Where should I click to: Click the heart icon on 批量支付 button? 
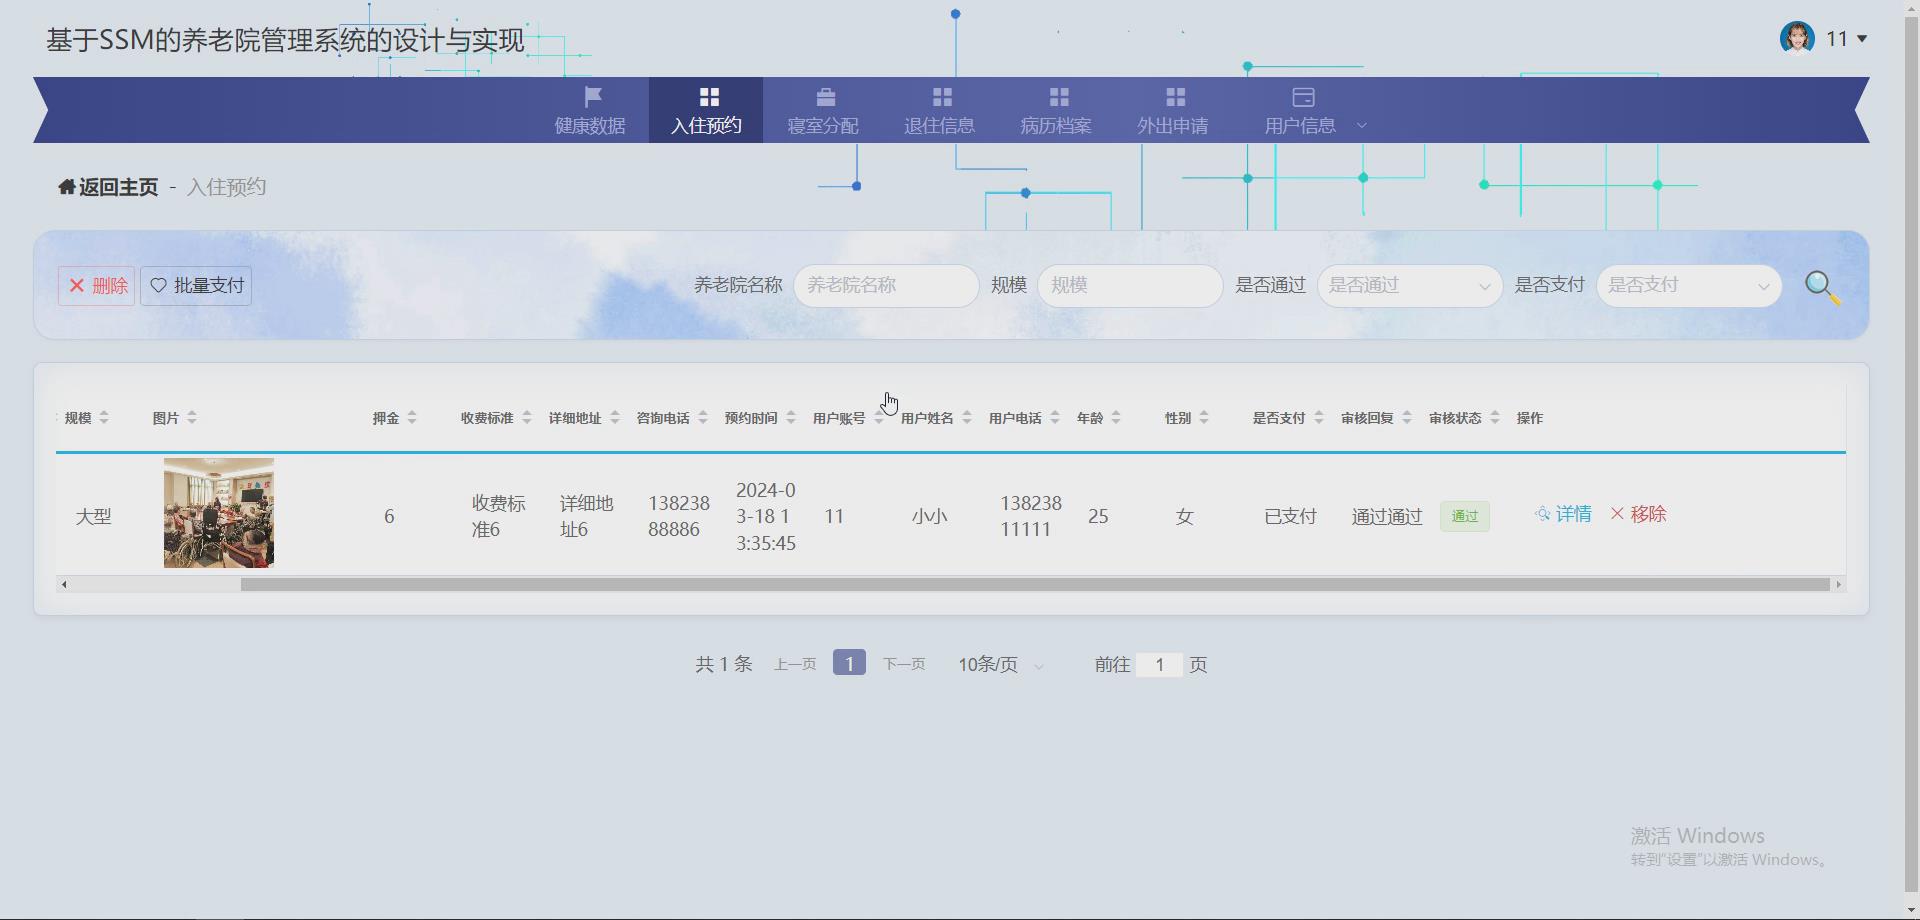pos(157,285)
